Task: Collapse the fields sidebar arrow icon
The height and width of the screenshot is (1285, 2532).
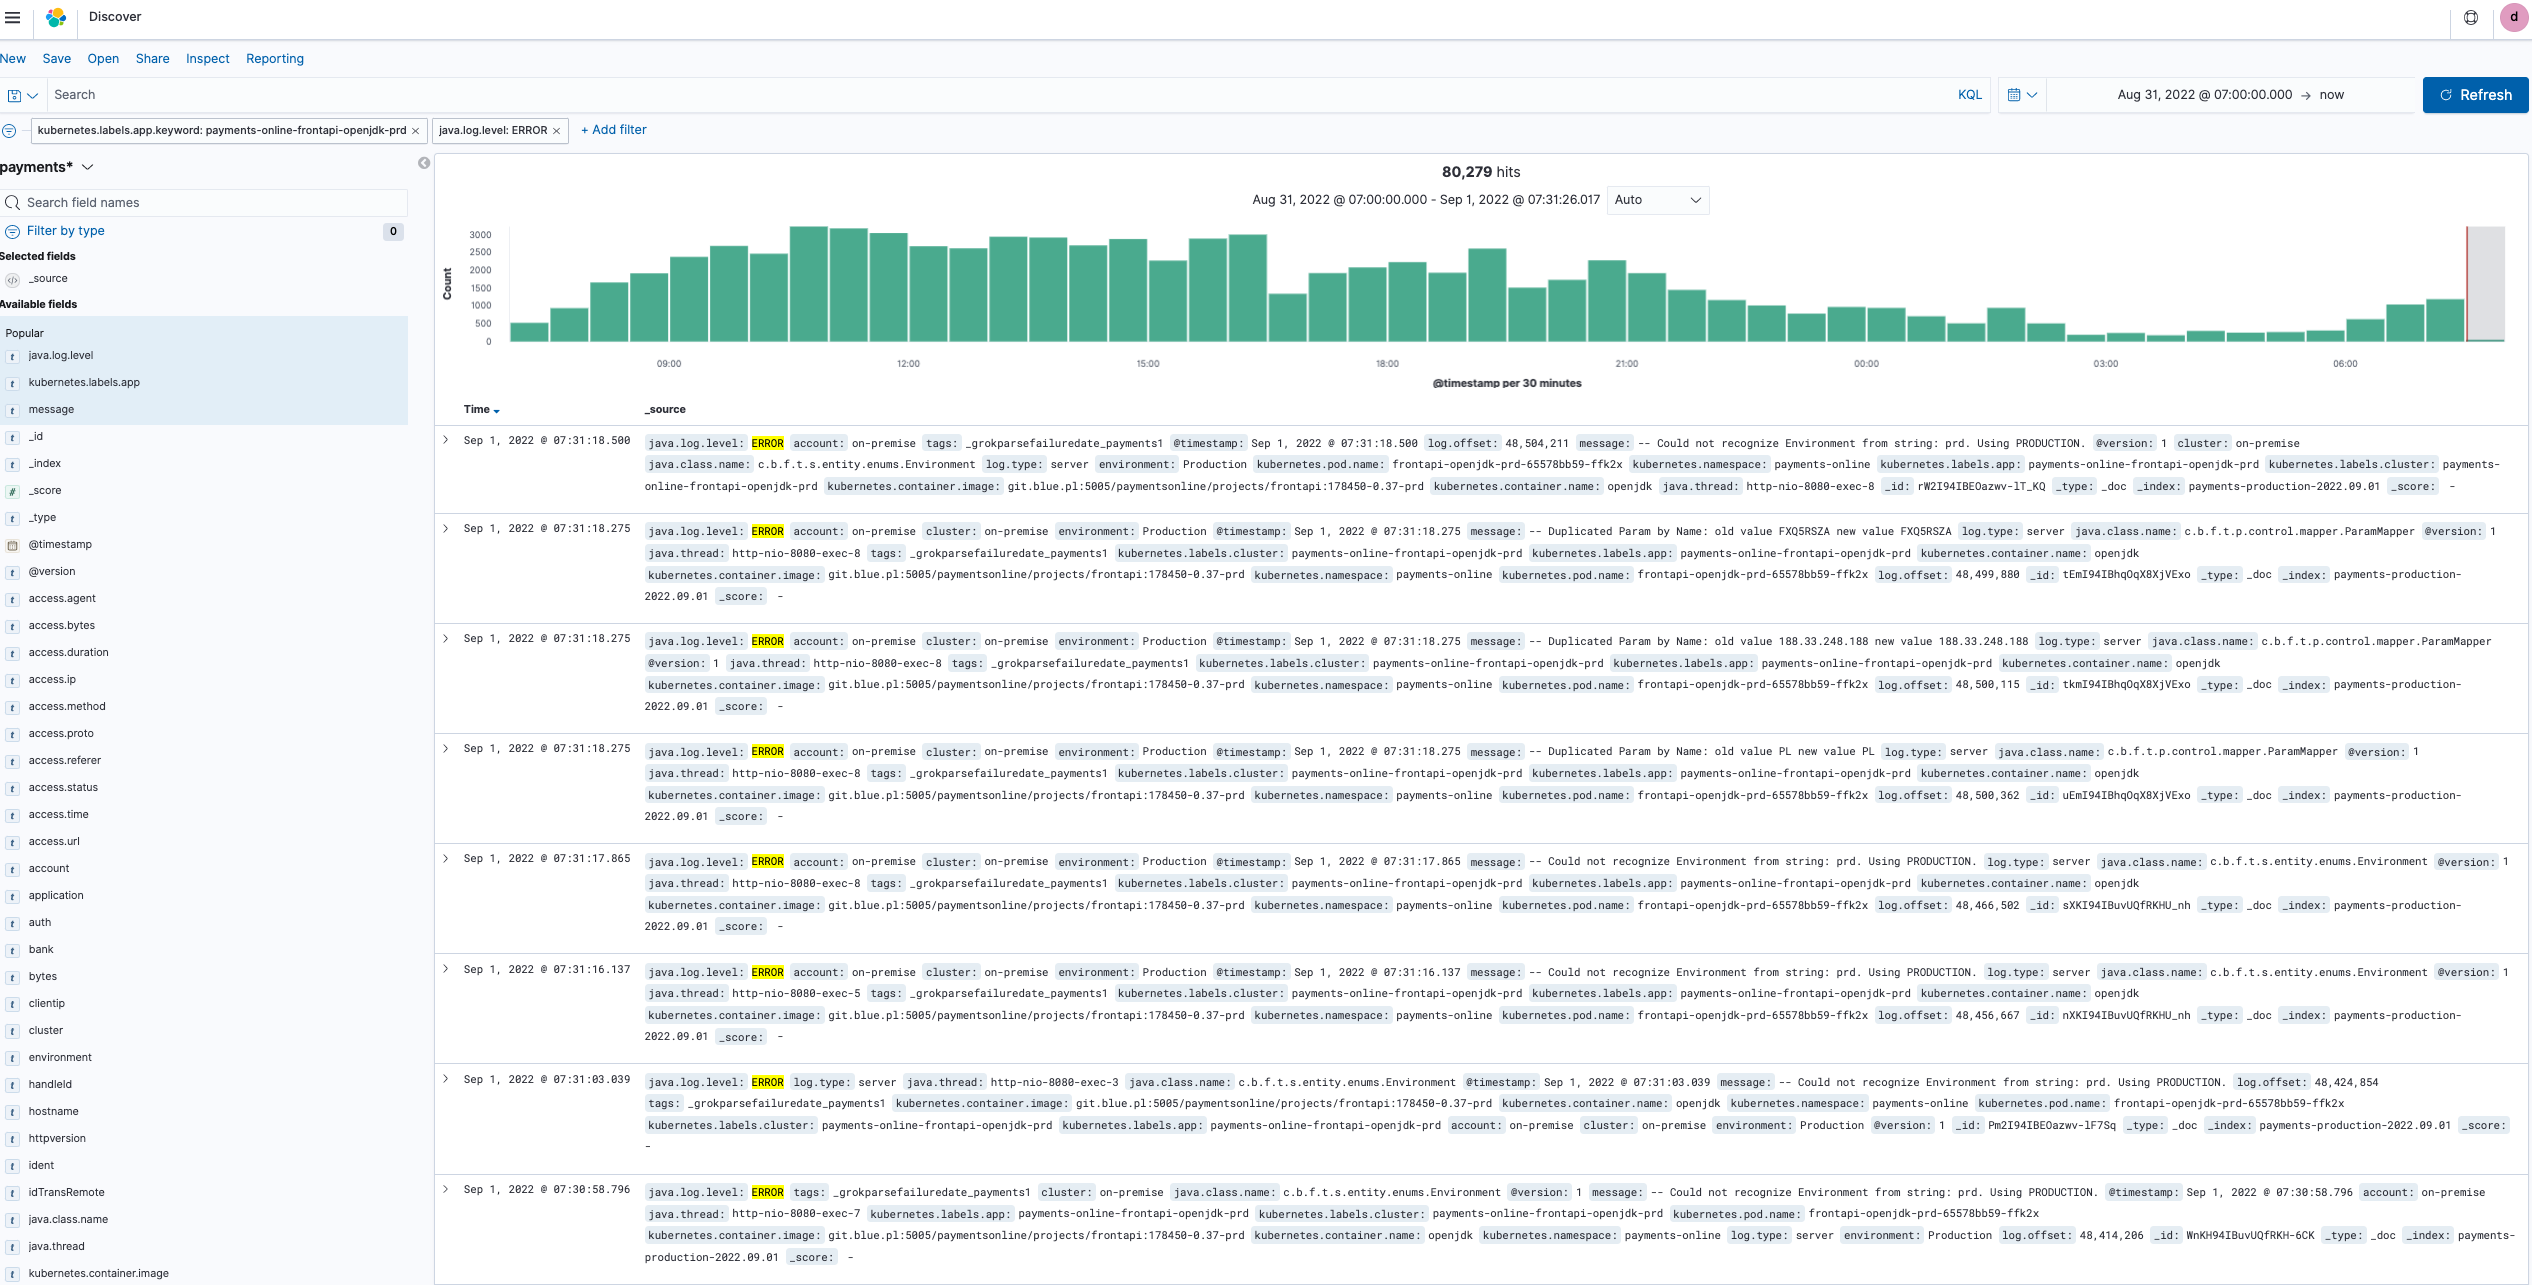Action: tap(424, 163)
